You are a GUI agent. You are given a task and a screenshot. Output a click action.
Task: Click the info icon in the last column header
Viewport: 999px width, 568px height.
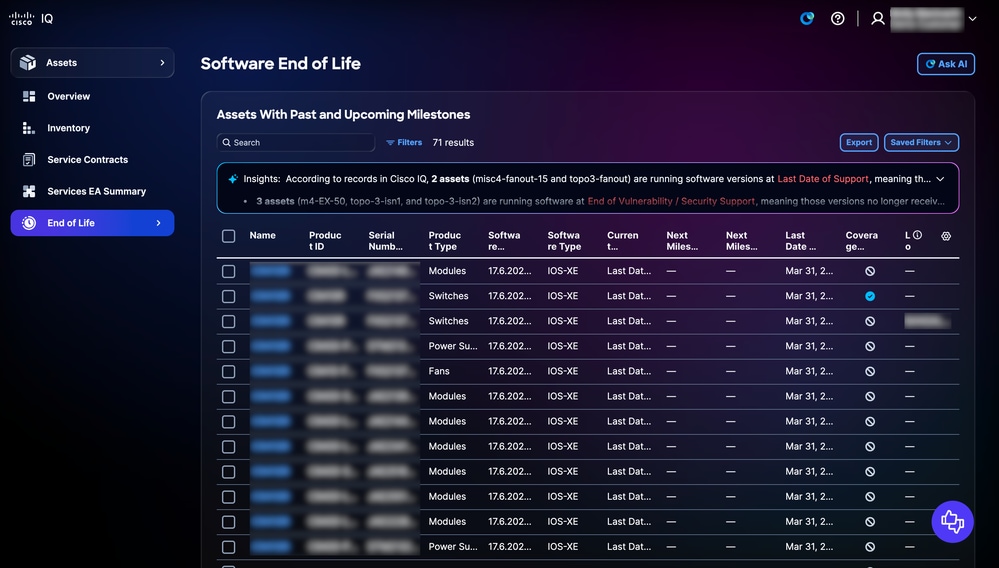pos(917,235)
